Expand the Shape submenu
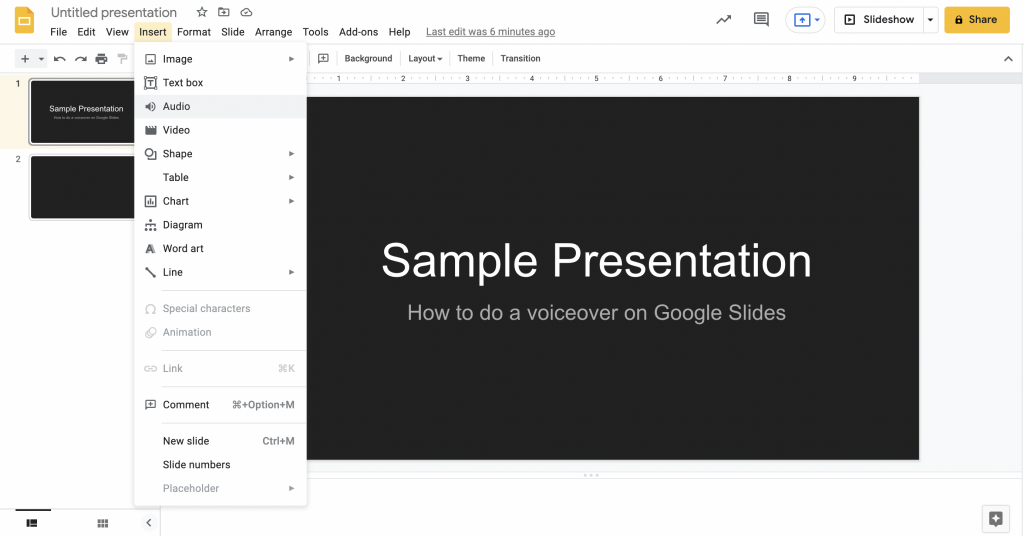1024x536 pixels. tap(220, 153)
